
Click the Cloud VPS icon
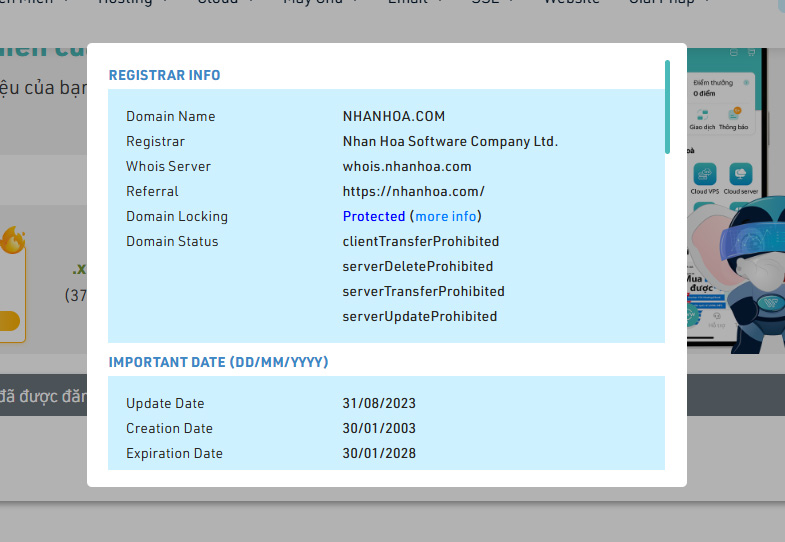705,175
